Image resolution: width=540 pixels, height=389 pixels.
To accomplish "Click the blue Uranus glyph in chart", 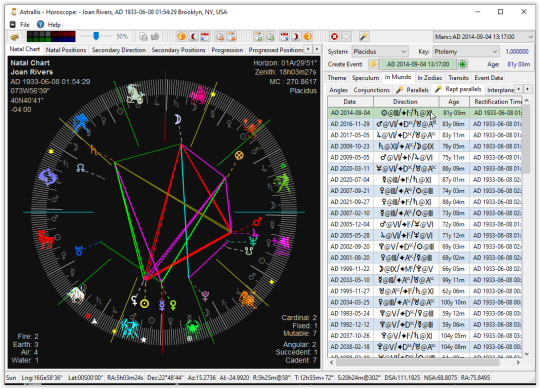I will (x=79, y=250).
